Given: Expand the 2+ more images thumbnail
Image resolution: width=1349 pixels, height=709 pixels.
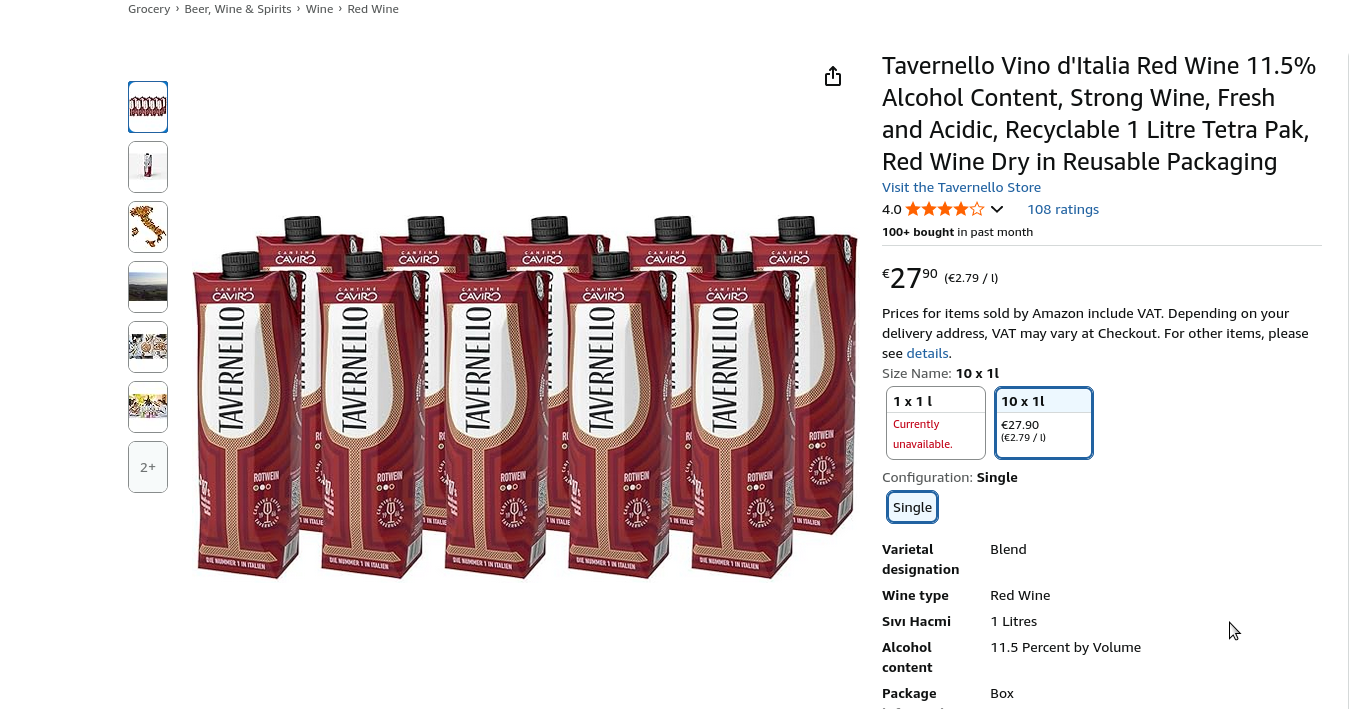Looking at the screenshot, I should click(x=148, y=467).
